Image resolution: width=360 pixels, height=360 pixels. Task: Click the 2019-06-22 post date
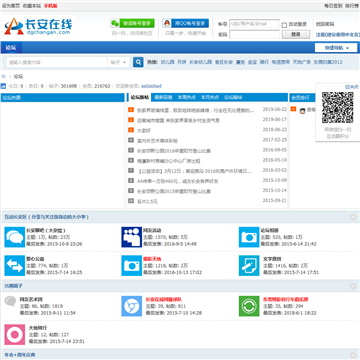(x=275, y=109)
